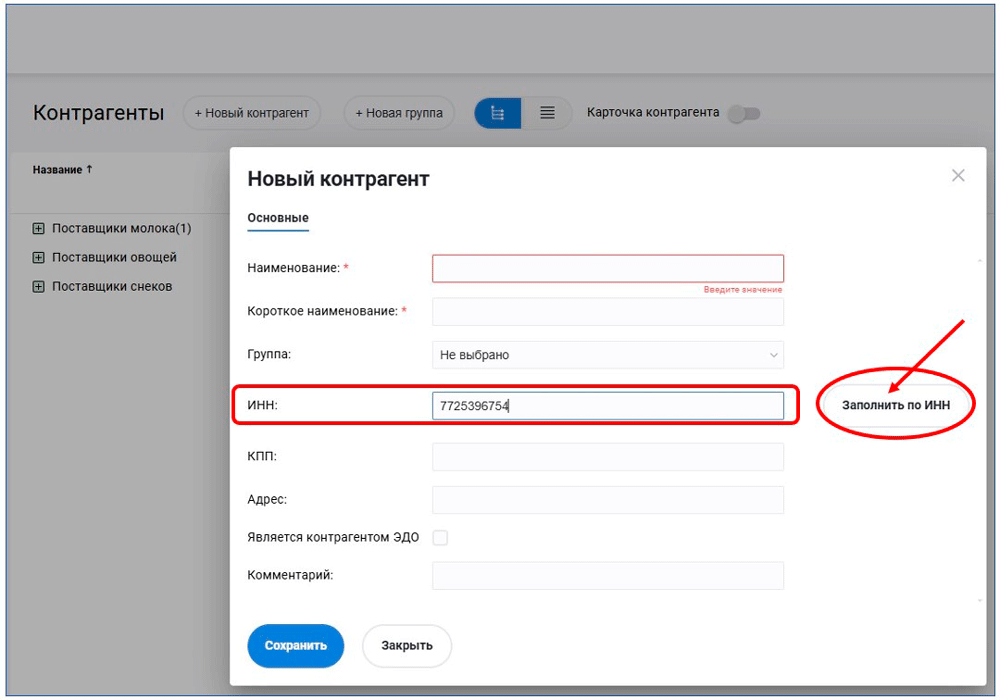Select the Основные tab
This screenshot has height=700, width=1000.
click(278, 218)
